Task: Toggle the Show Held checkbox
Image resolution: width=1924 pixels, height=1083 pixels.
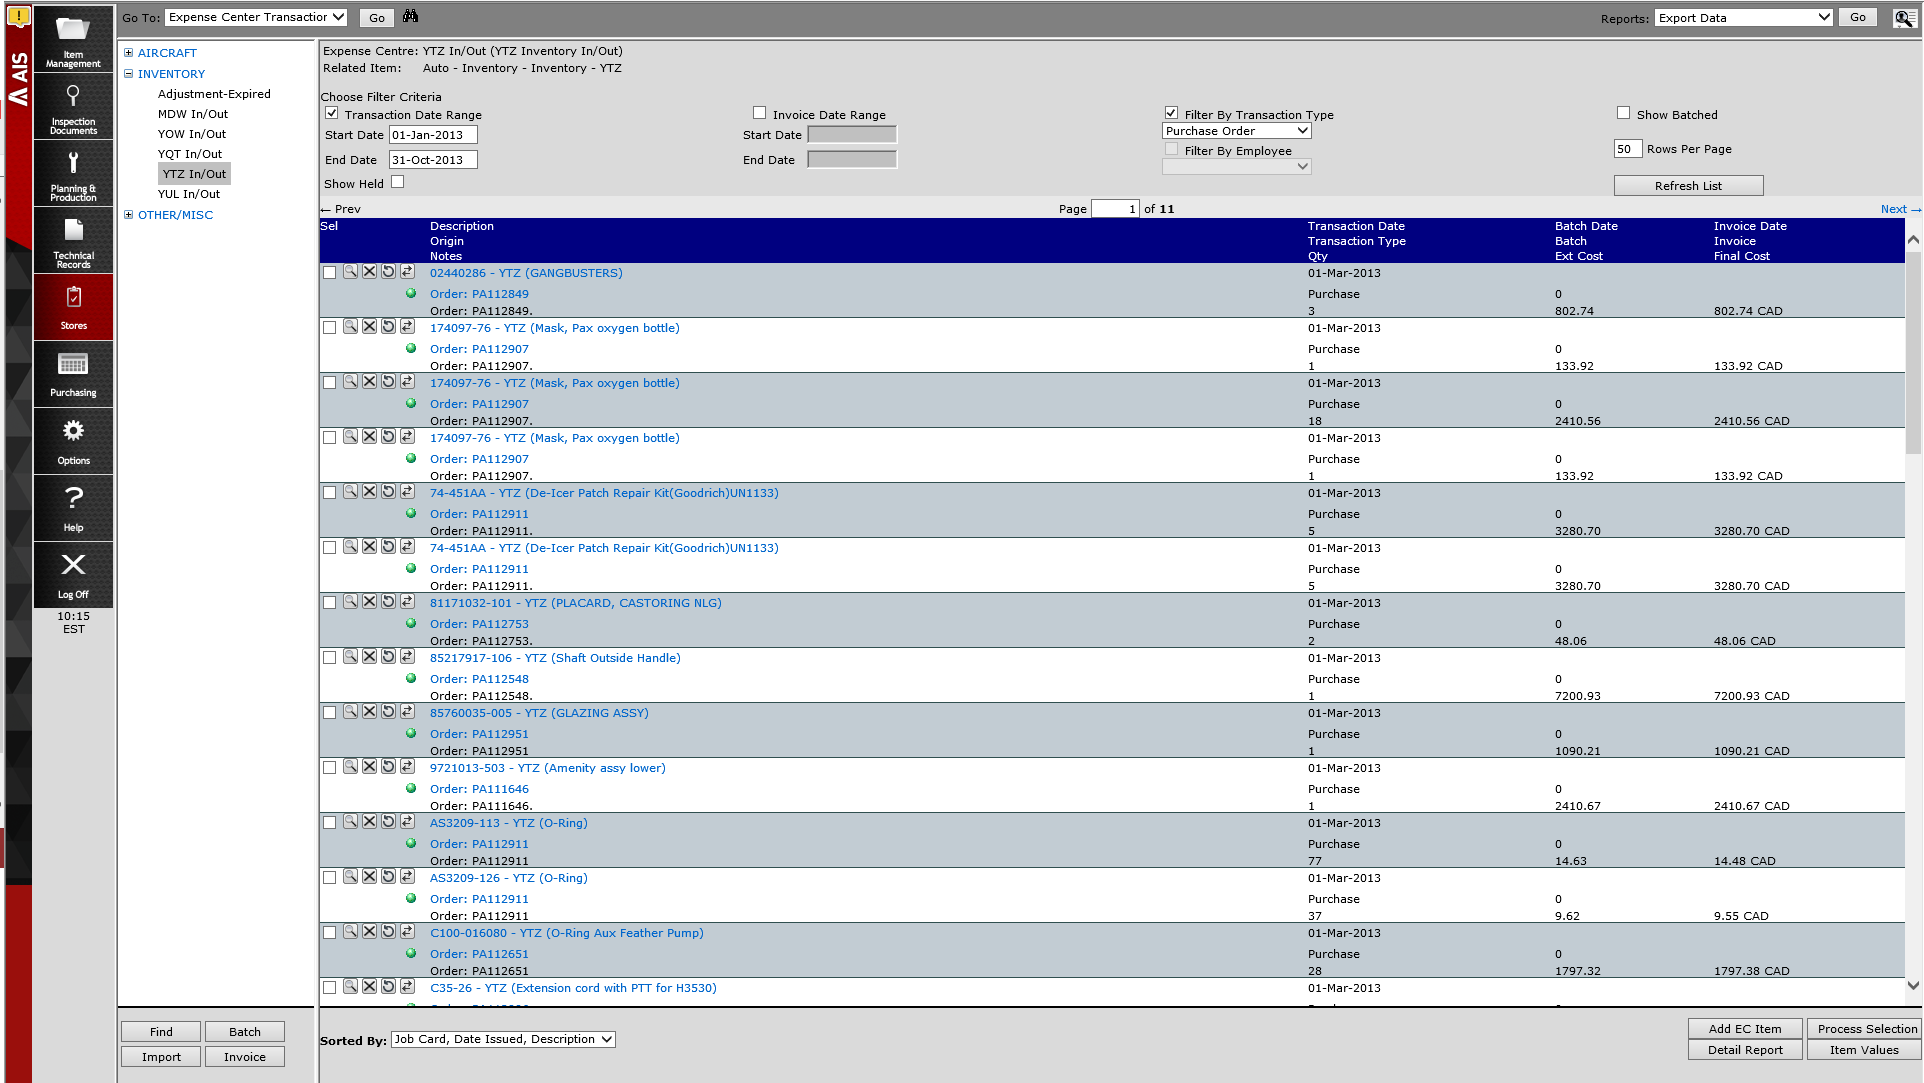Action: tap(398, 182)
